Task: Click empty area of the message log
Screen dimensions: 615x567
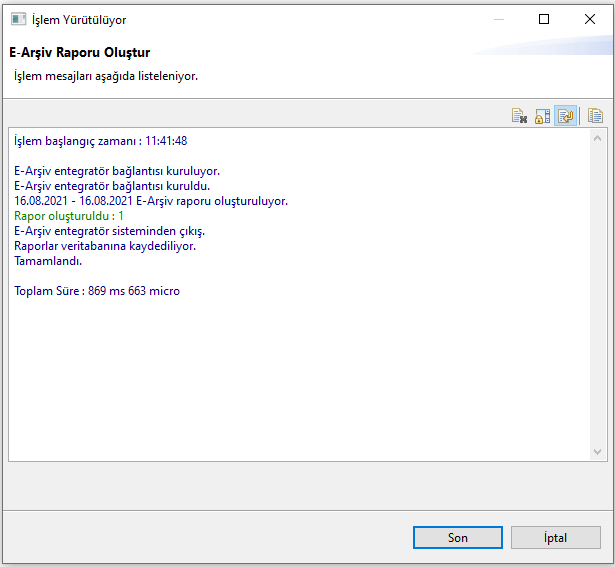Action: pyautogui.click(x=300, y=390)
